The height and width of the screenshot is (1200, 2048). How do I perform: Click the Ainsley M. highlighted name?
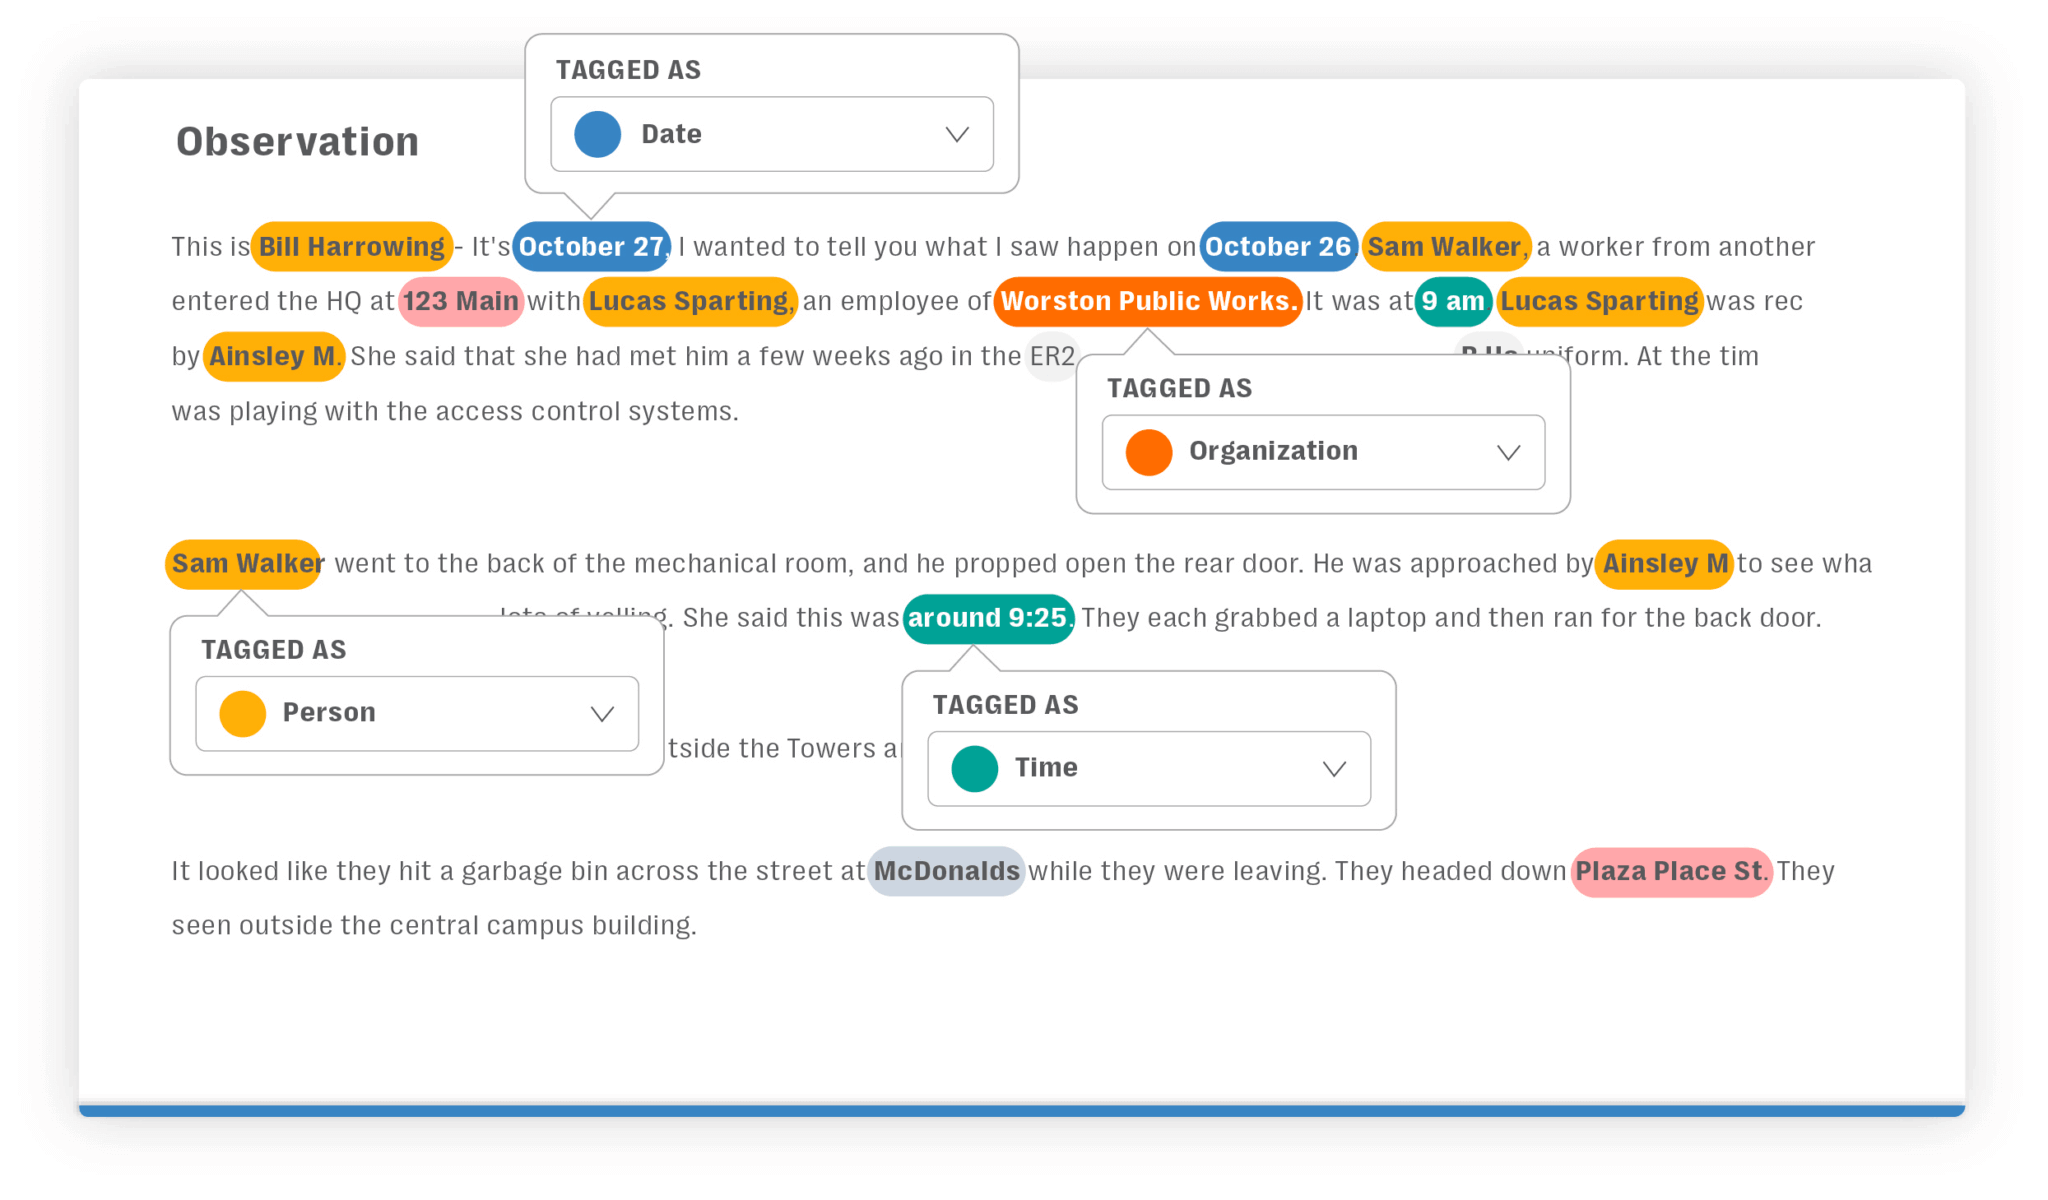pyautogui.click(x=273, y=356)
